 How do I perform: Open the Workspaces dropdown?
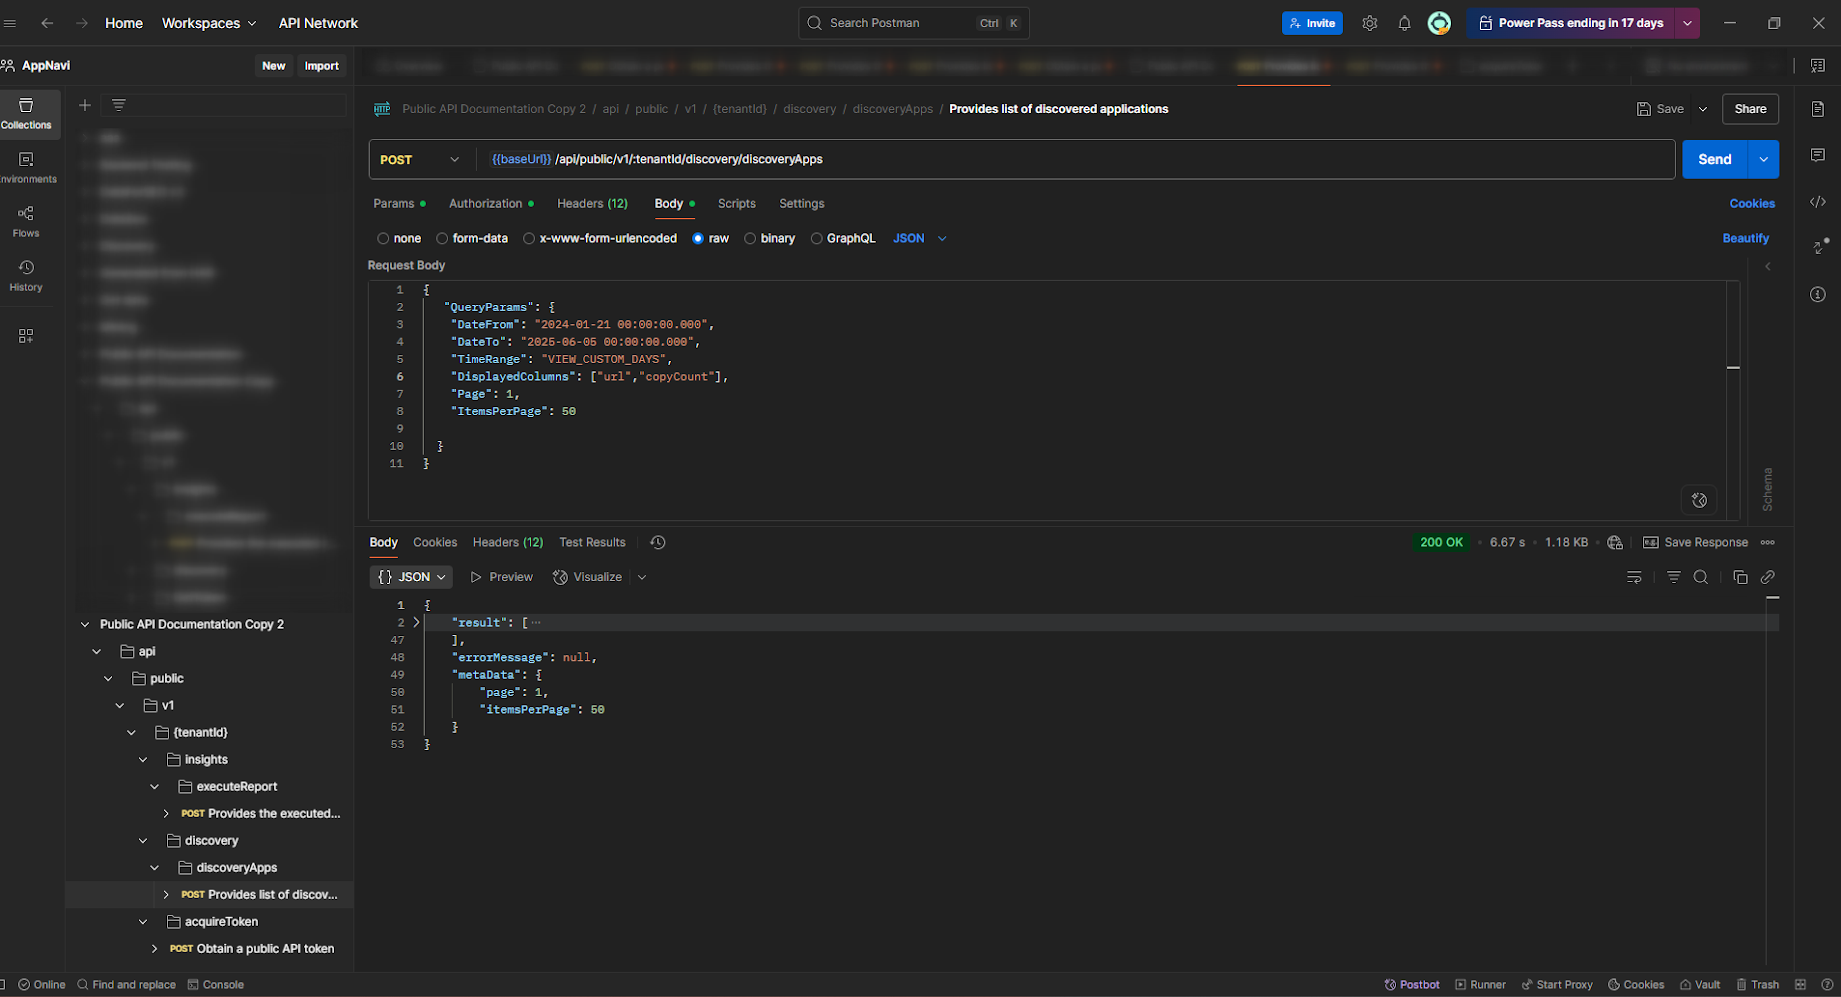pos(209,23)
